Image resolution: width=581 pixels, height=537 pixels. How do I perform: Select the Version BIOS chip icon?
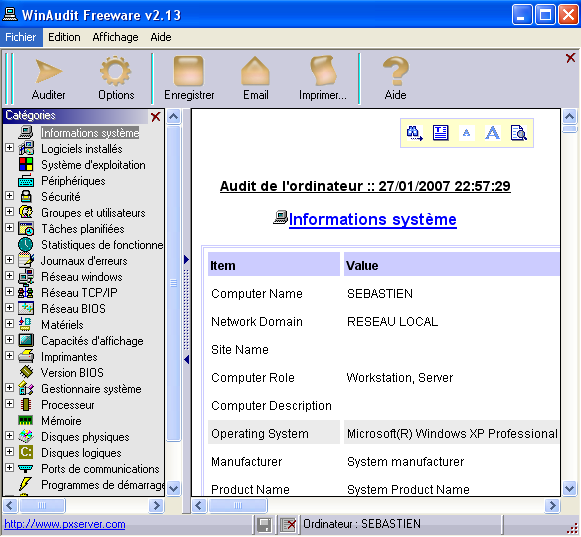pyautogui.click(x=26, y=372)
